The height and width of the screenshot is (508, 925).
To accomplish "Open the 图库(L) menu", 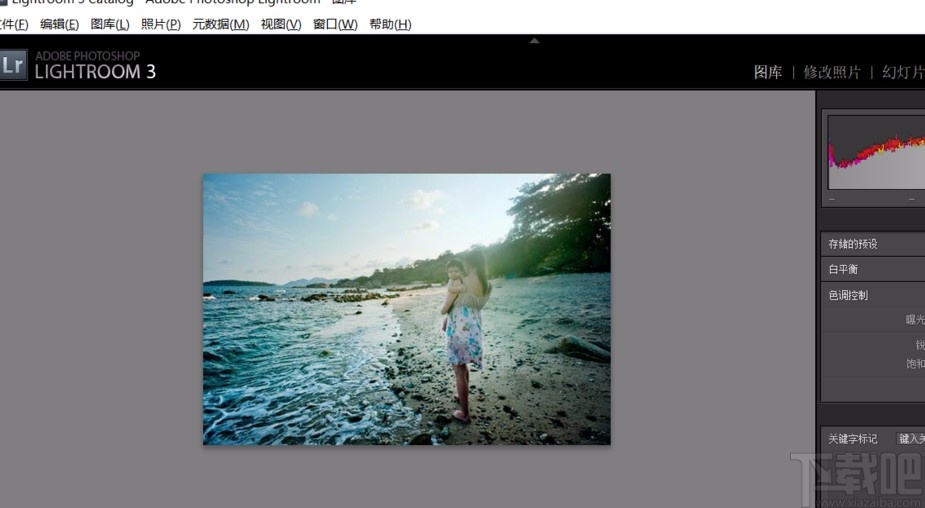I will coord(110,24).
